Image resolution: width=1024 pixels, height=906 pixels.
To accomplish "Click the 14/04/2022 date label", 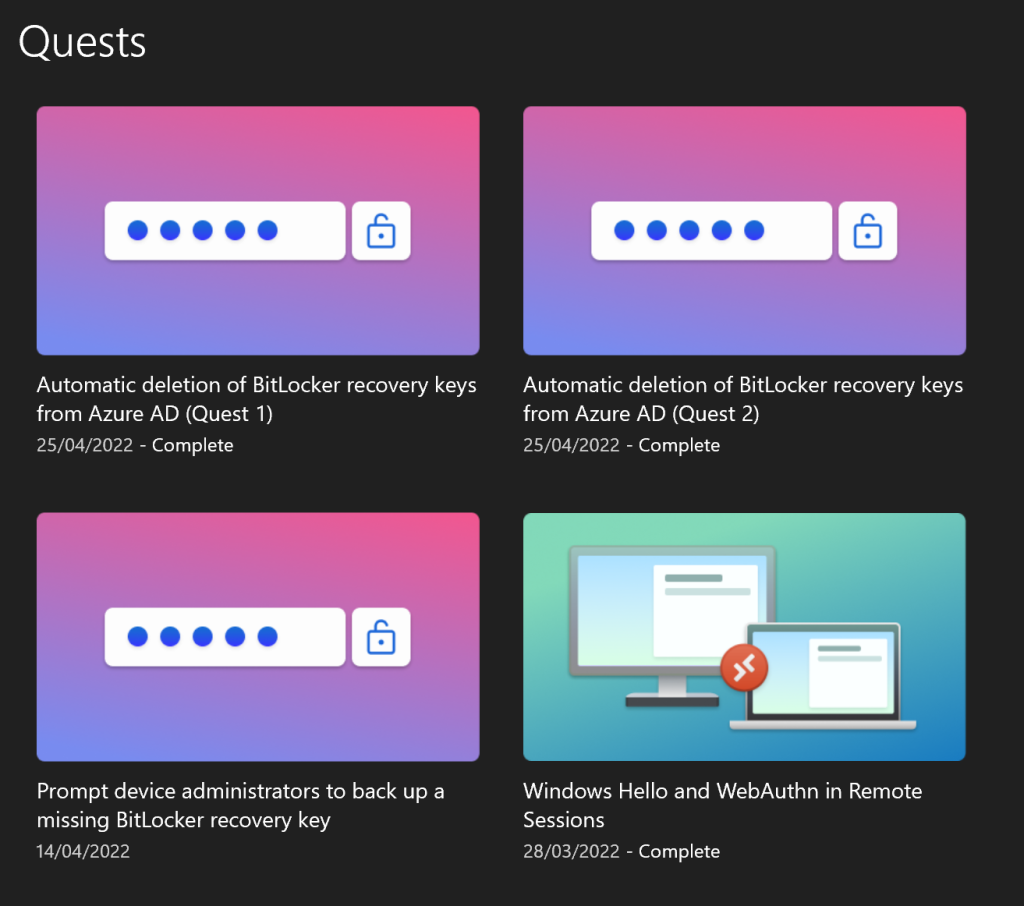I will 83,851.
